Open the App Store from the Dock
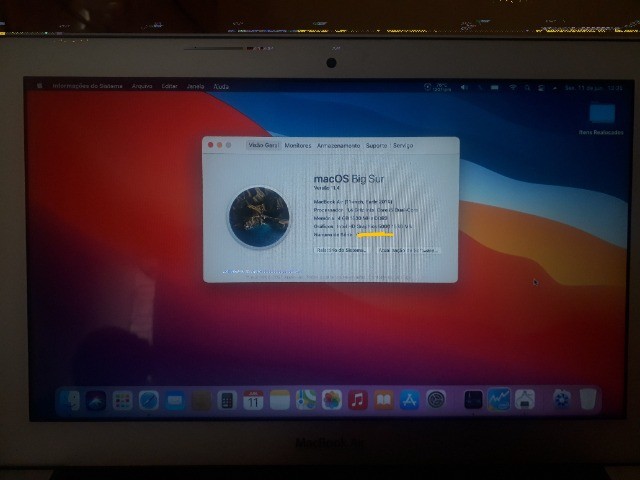This screenshot has width=640, height=480. [410, 400]
